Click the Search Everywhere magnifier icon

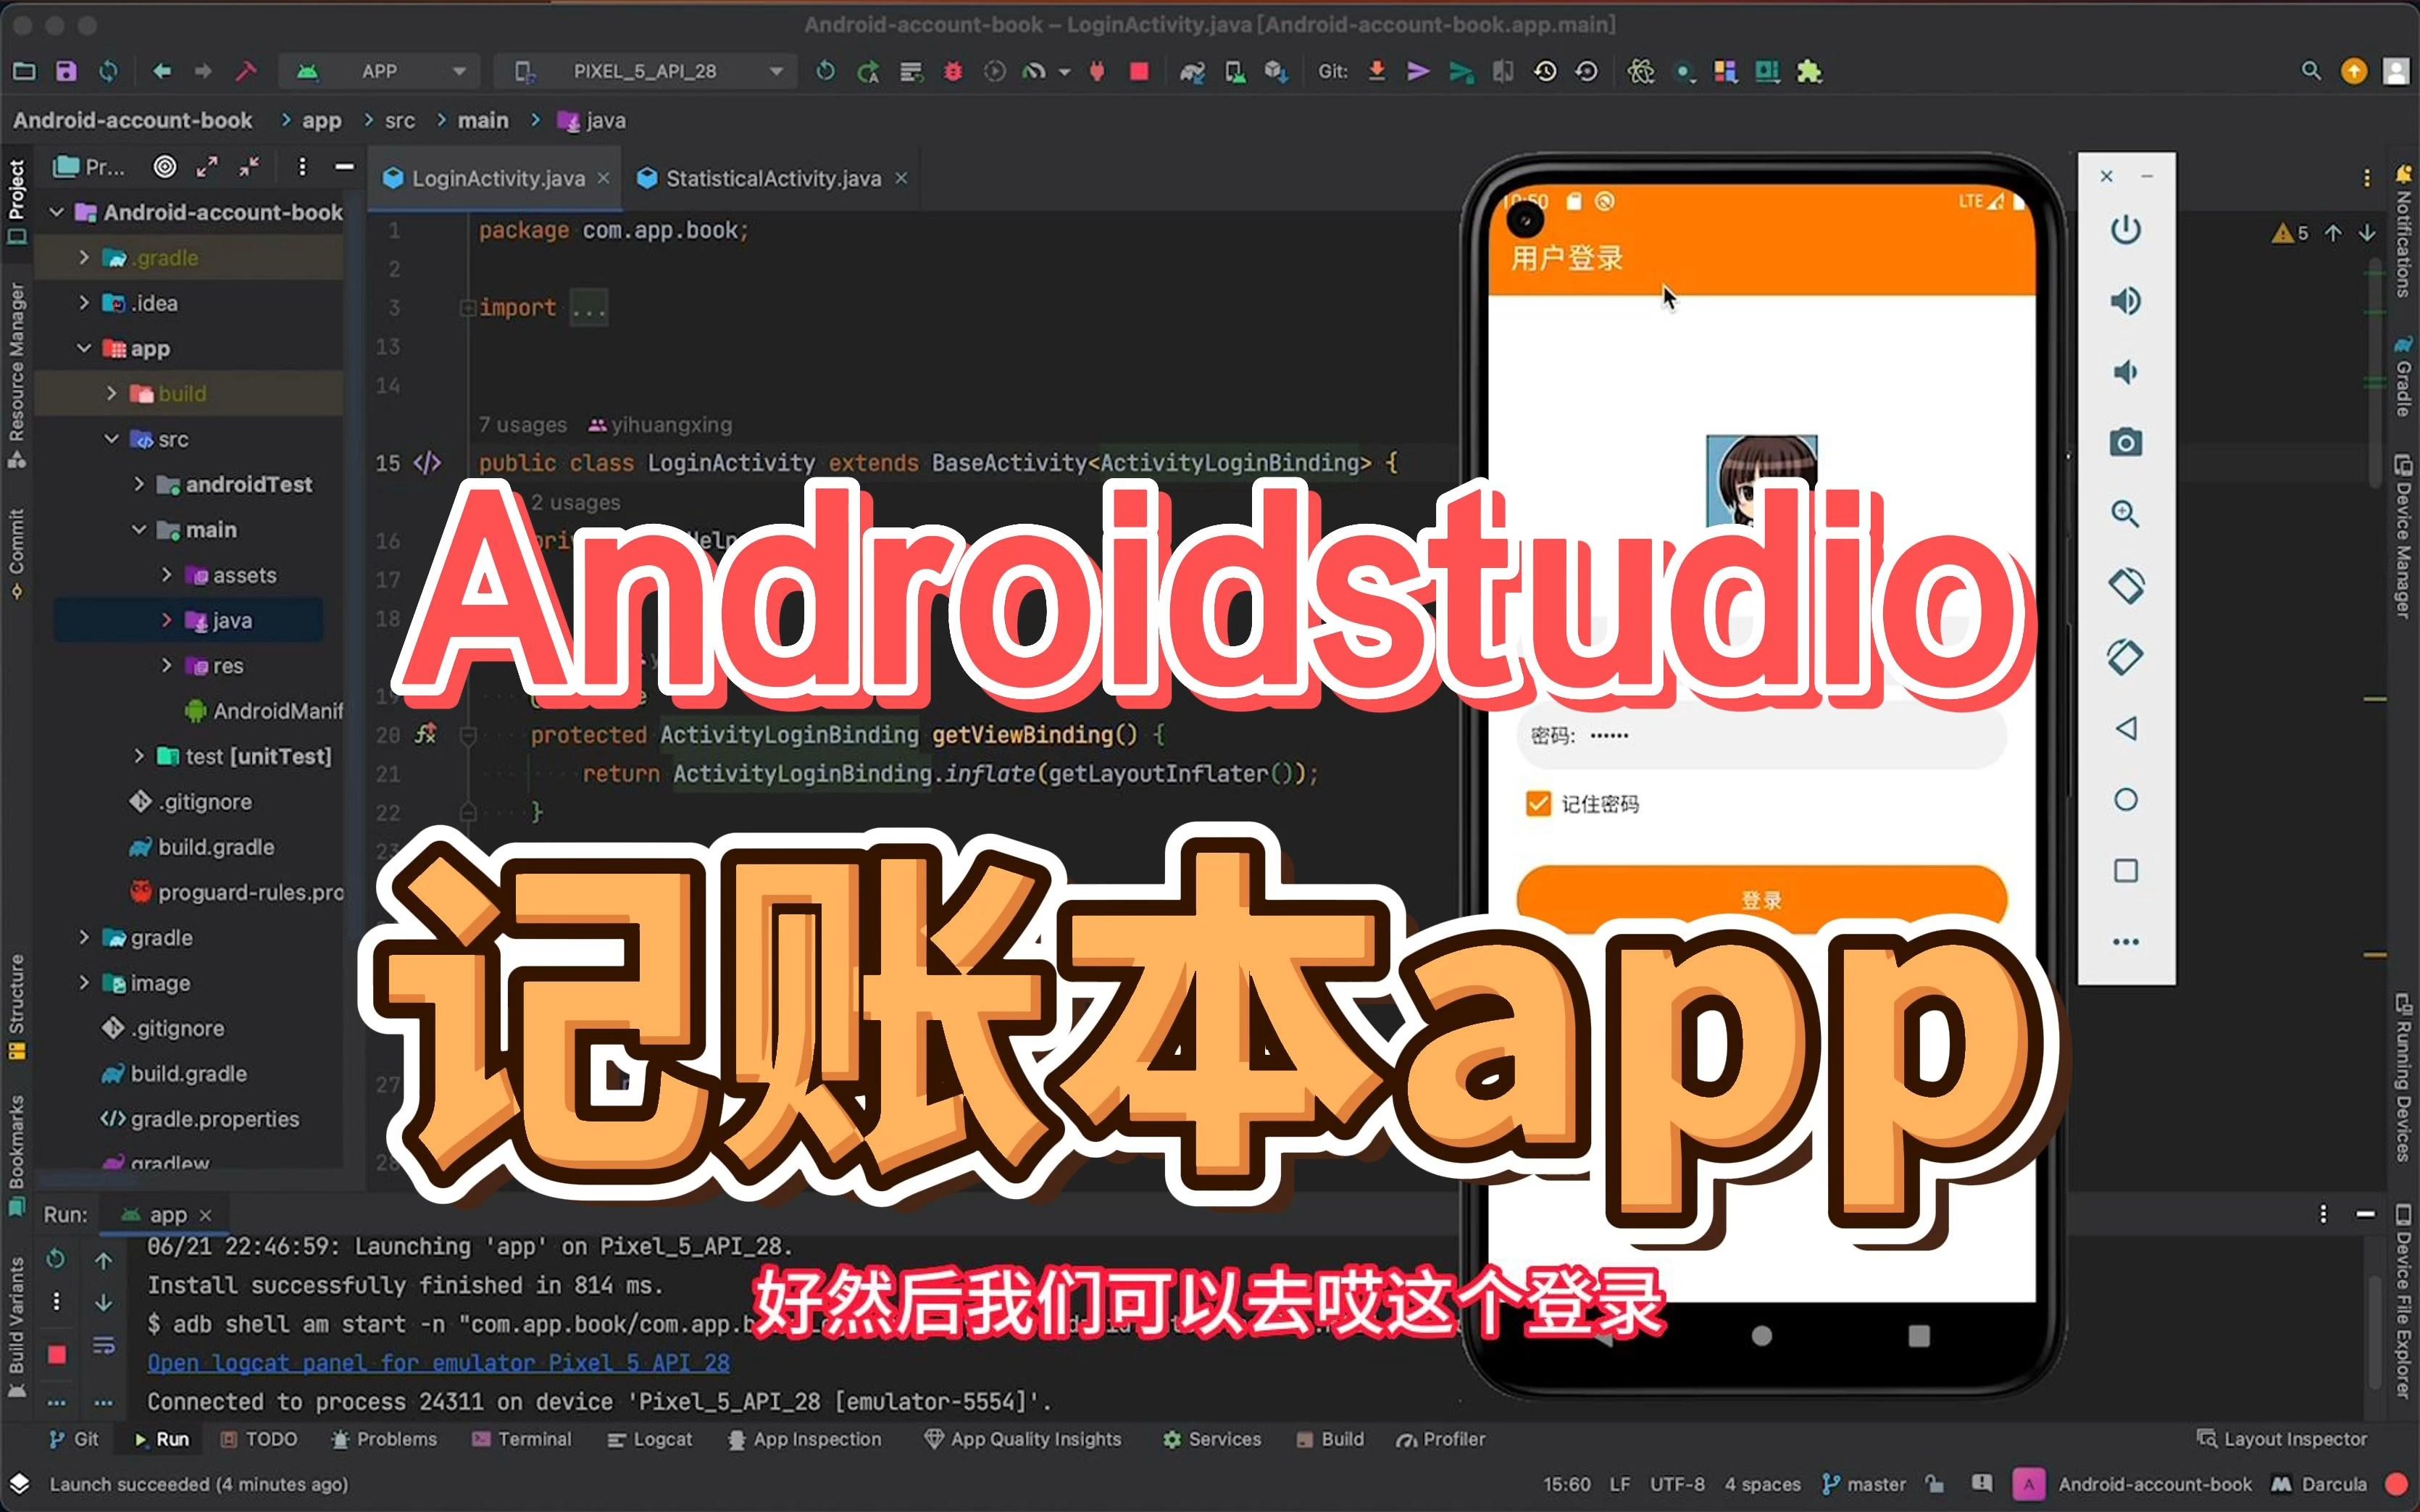click(x=2310, y=71)
